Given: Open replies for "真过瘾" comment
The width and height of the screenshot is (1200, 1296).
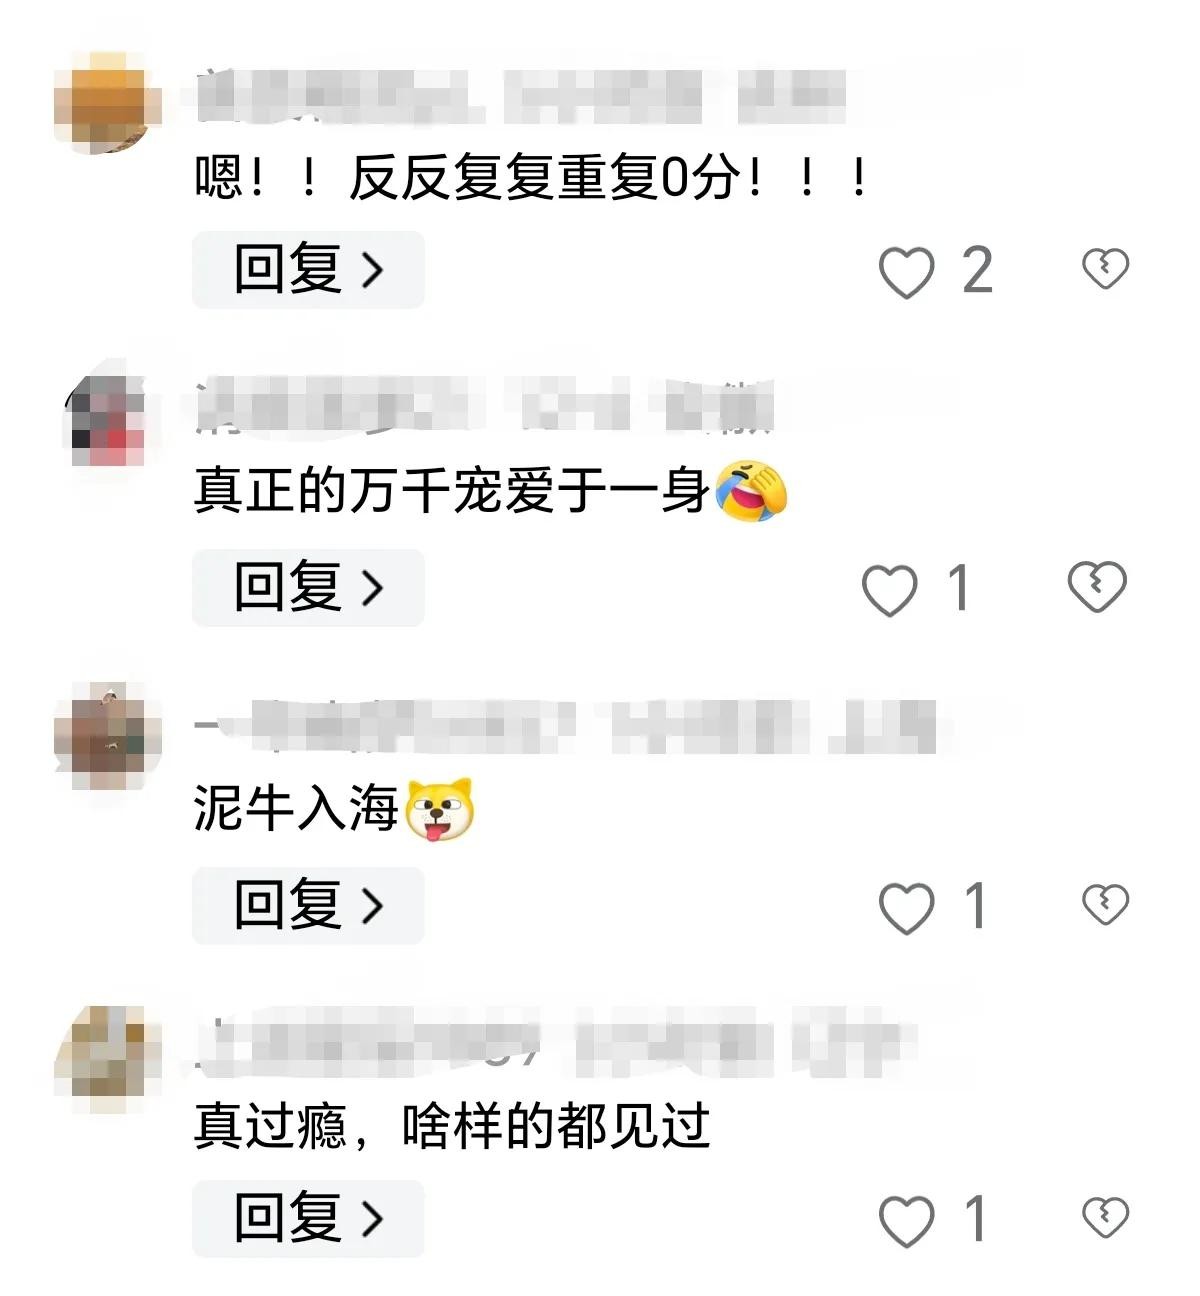Looking at the screenshot, I should click(x=308, y=1218).
